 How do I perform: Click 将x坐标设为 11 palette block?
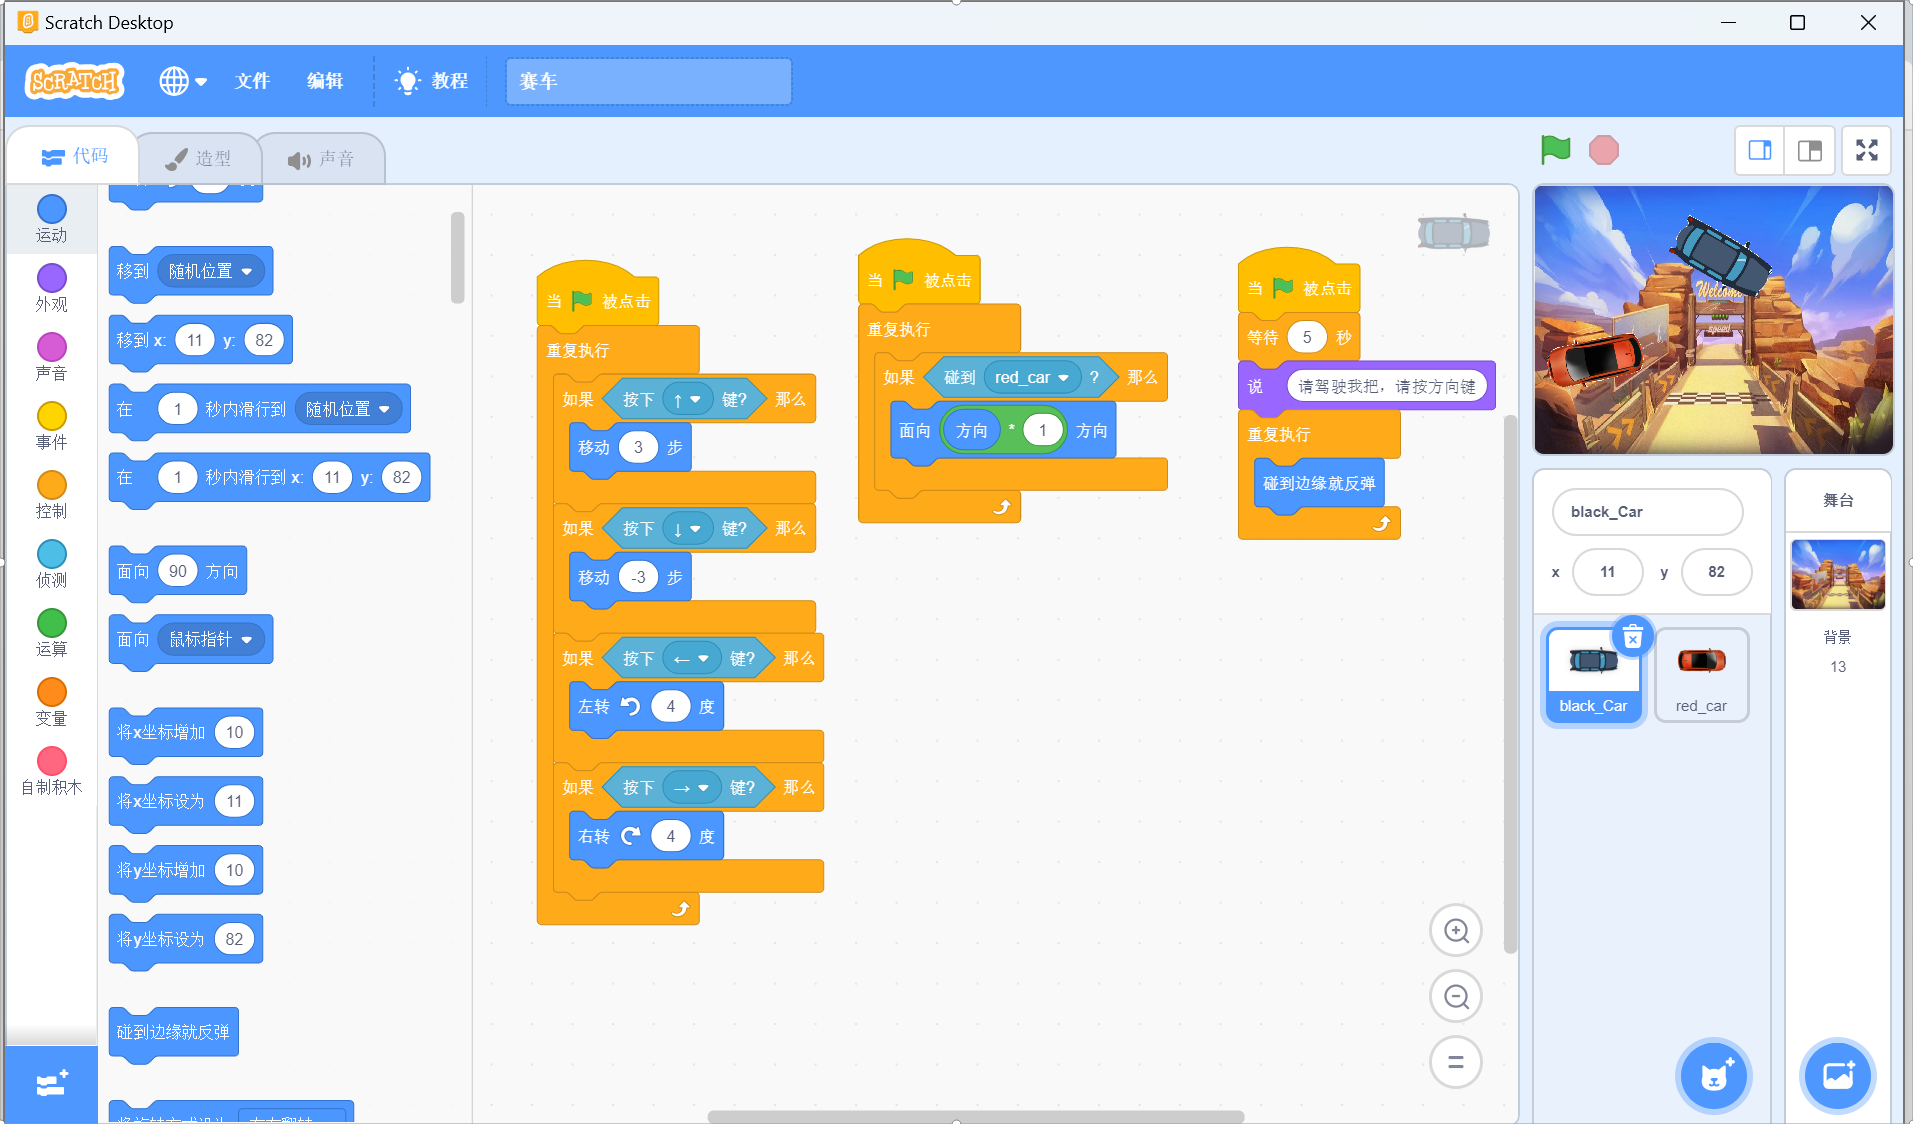(x=185, y=801)
